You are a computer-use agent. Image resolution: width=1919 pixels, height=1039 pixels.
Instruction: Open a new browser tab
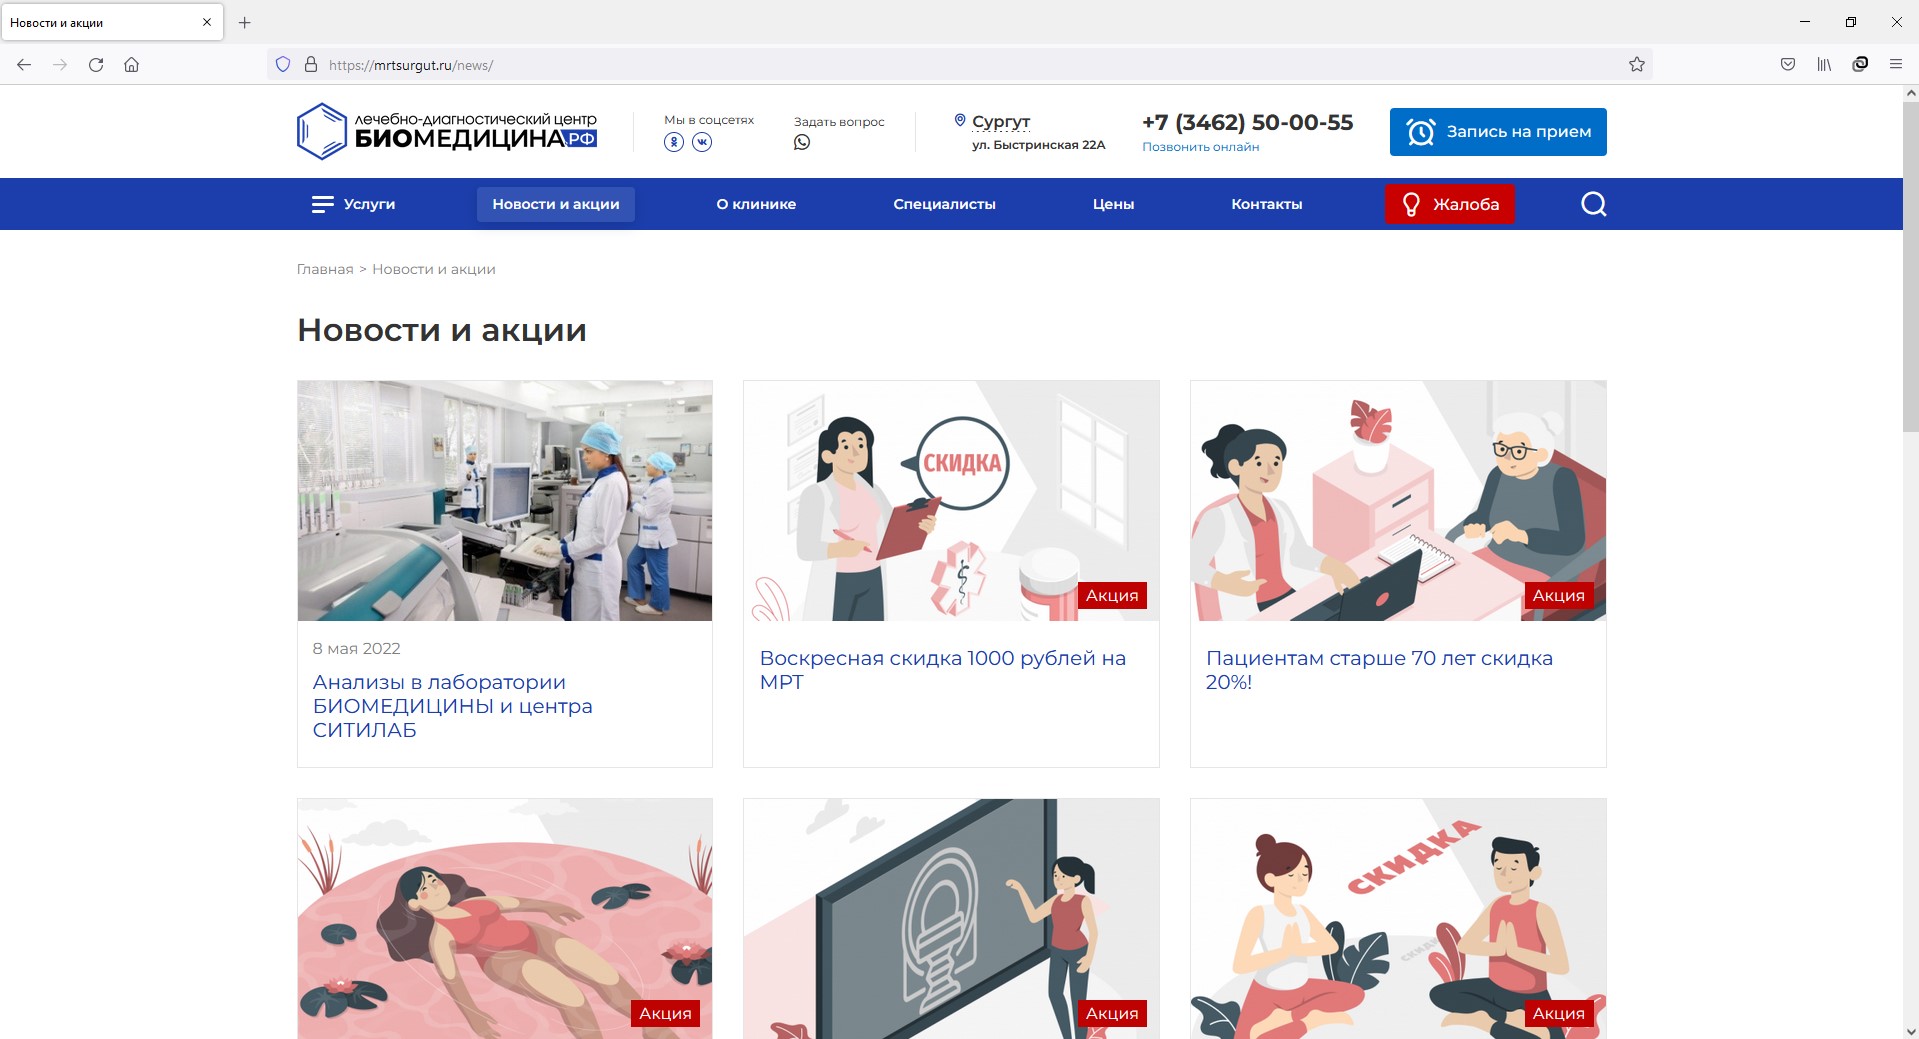[245, 22]
